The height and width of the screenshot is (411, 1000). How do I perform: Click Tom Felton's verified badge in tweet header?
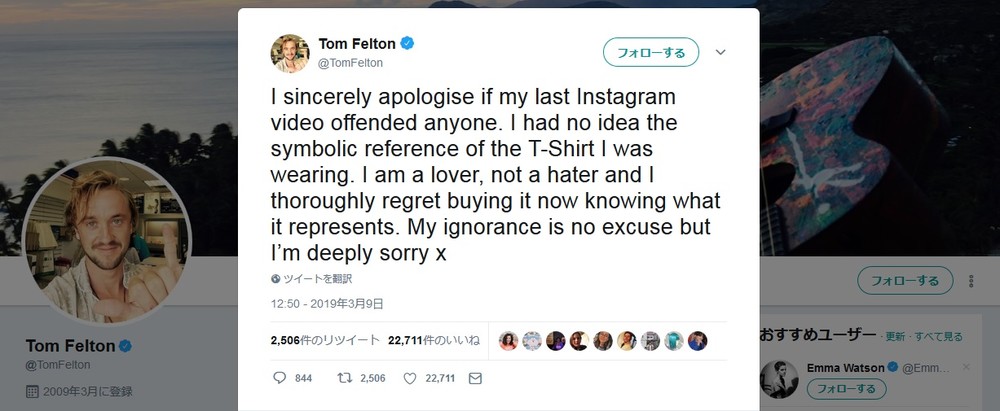408,44
